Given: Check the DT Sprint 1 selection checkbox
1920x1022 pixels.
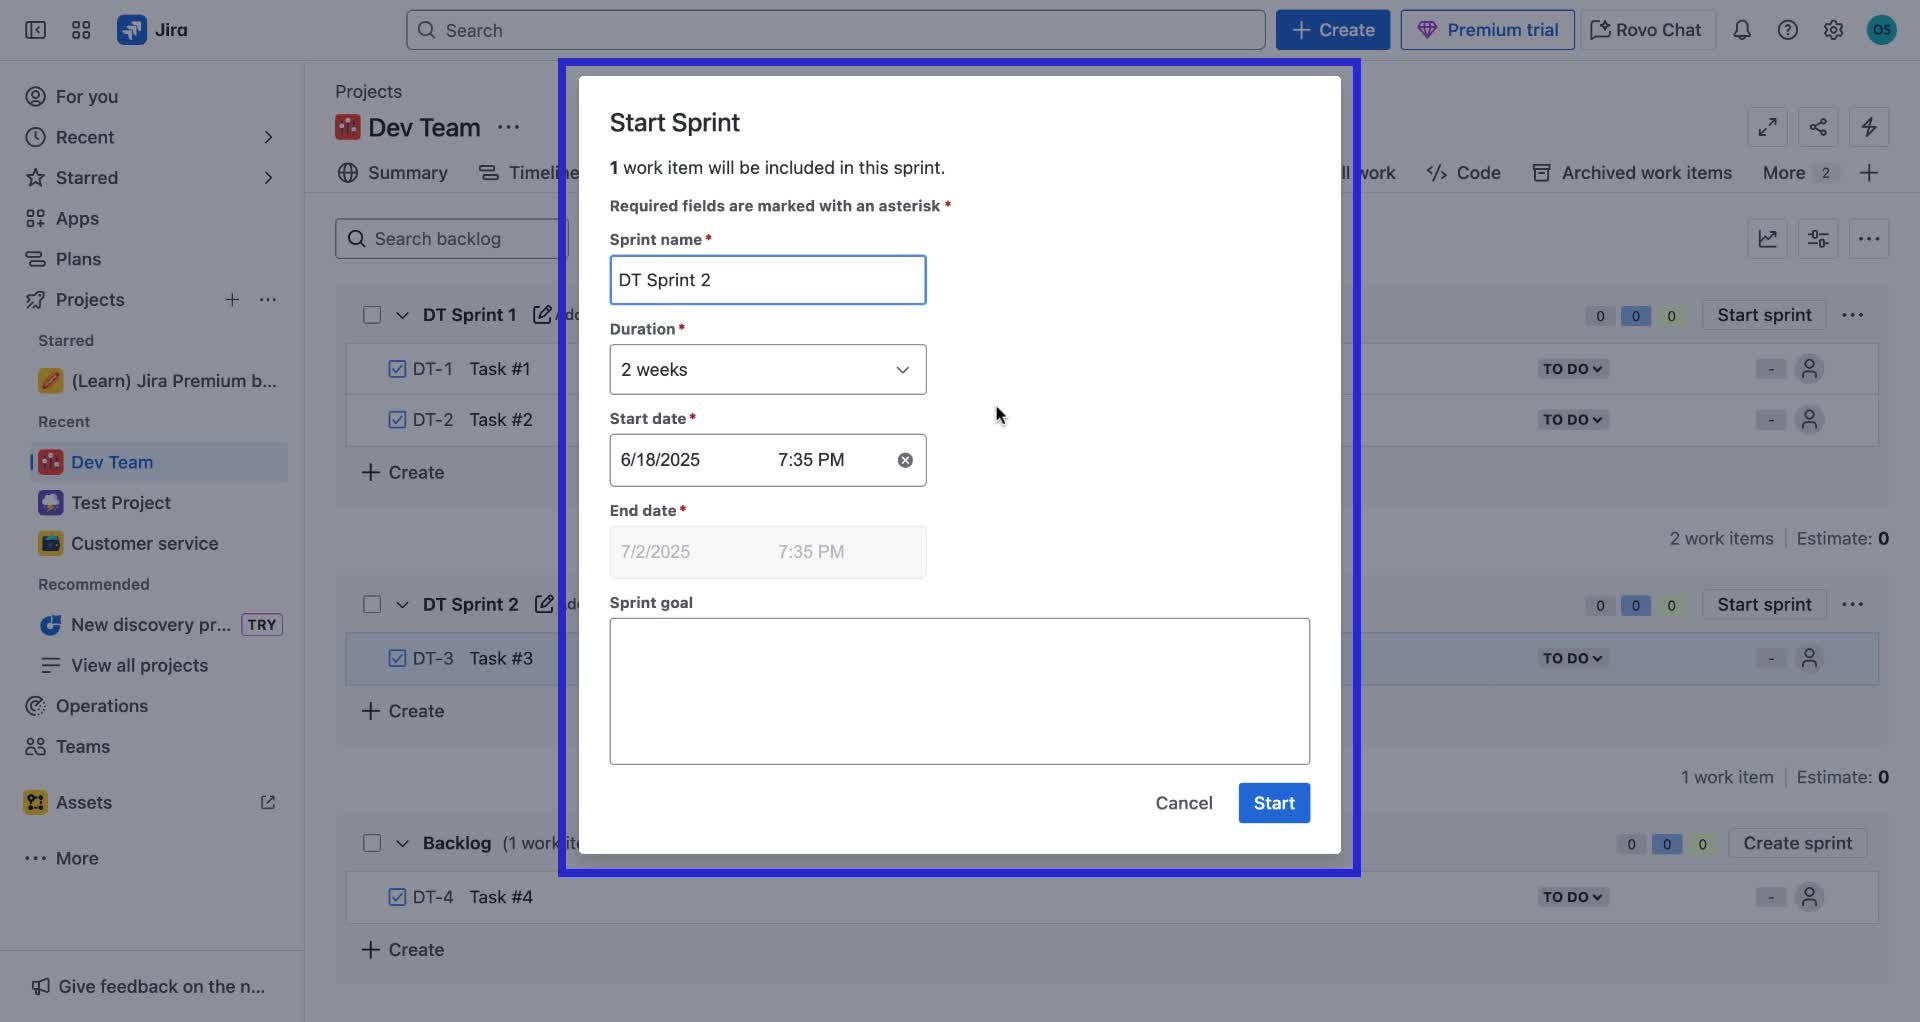Looking at the screenshot, I should click(372, 314).
